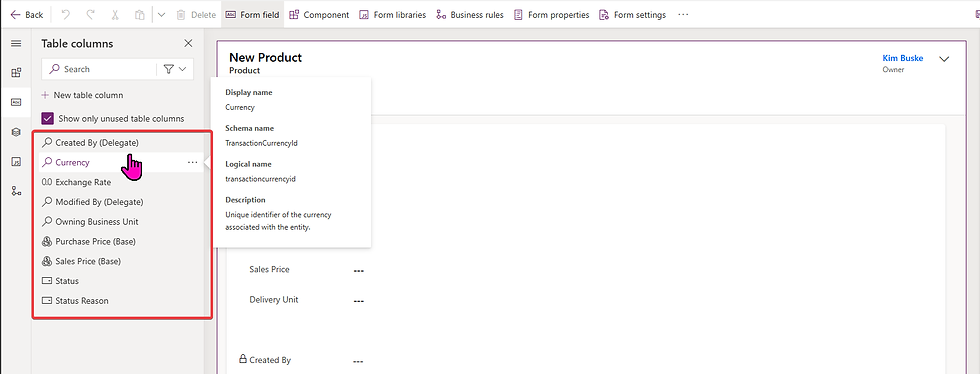The height and width of the screenshot is (374, 980).
Task: Open the filter dropdown next to Search
Action: pos(175,69)
